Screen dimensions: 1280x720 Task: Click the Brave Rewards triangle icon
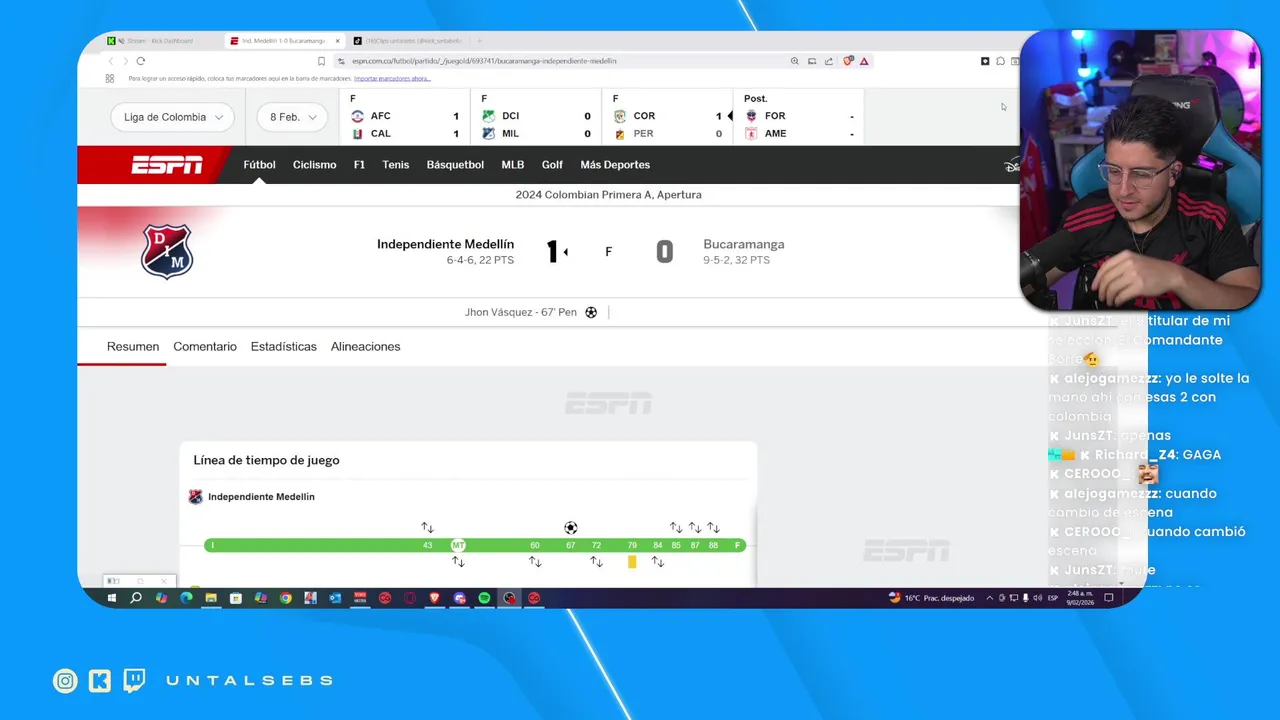tap(864, 61)
